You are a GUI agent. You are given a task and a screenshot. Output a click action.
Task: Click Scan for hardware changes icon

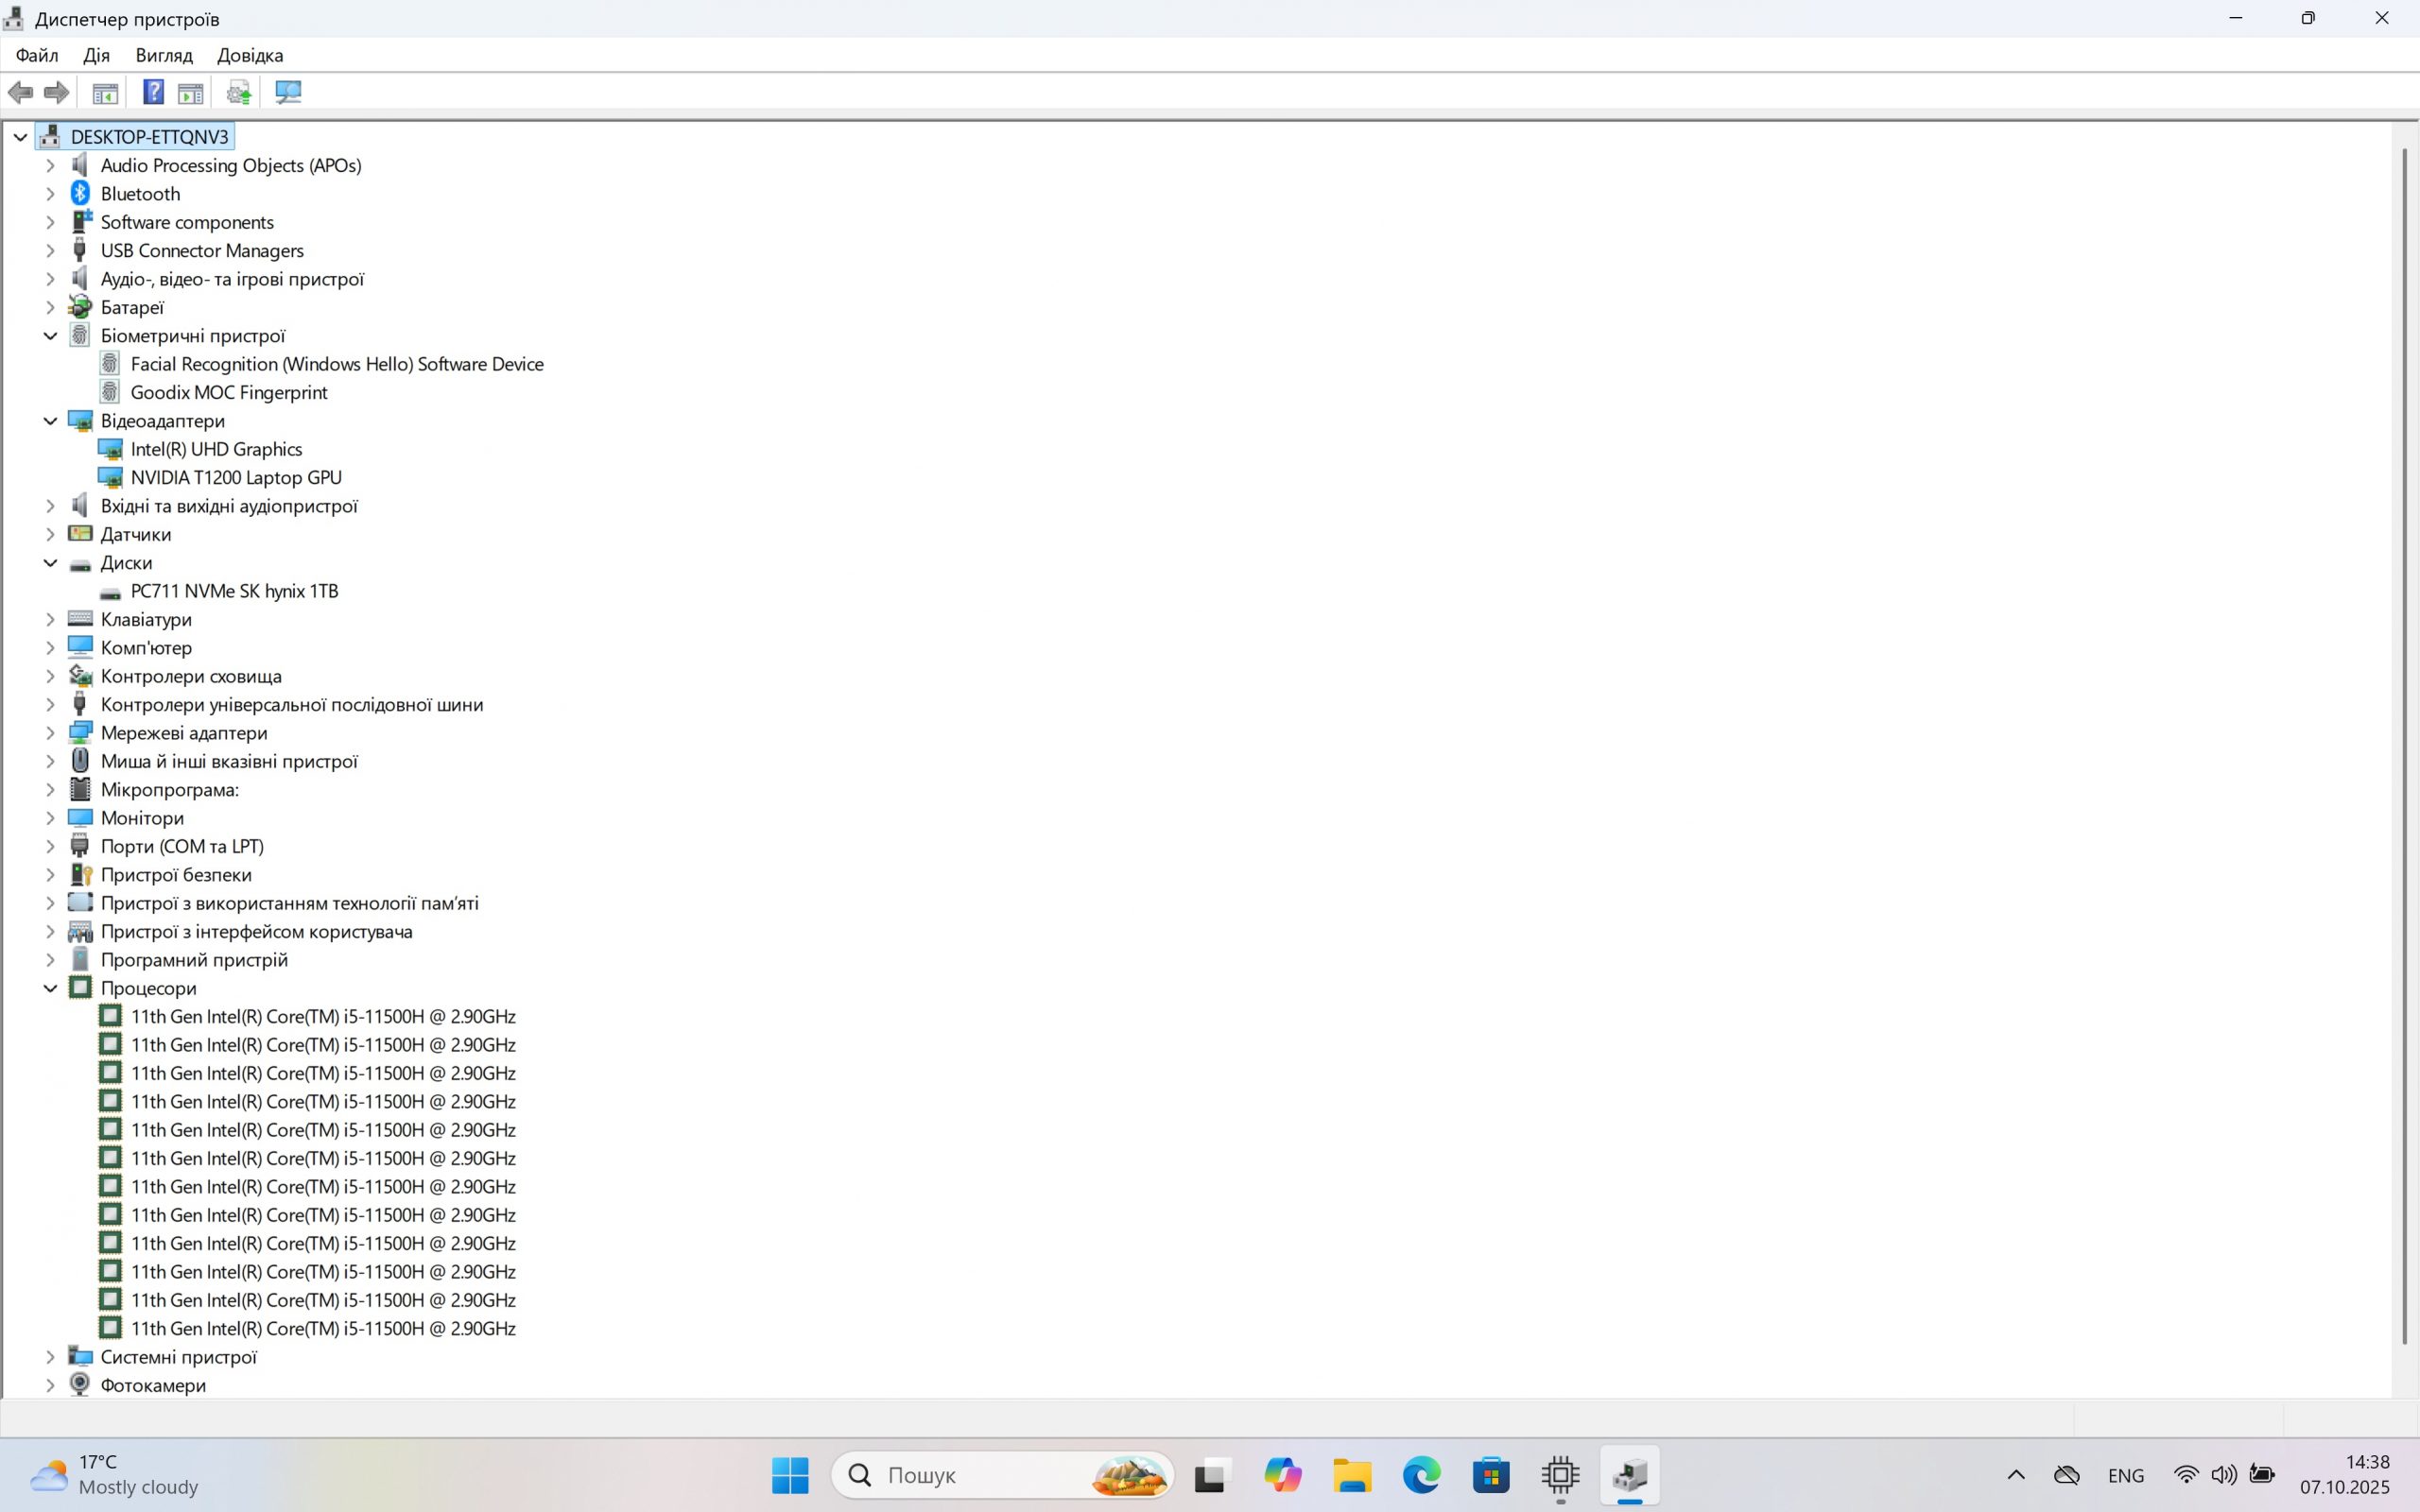tap(288, 92)
